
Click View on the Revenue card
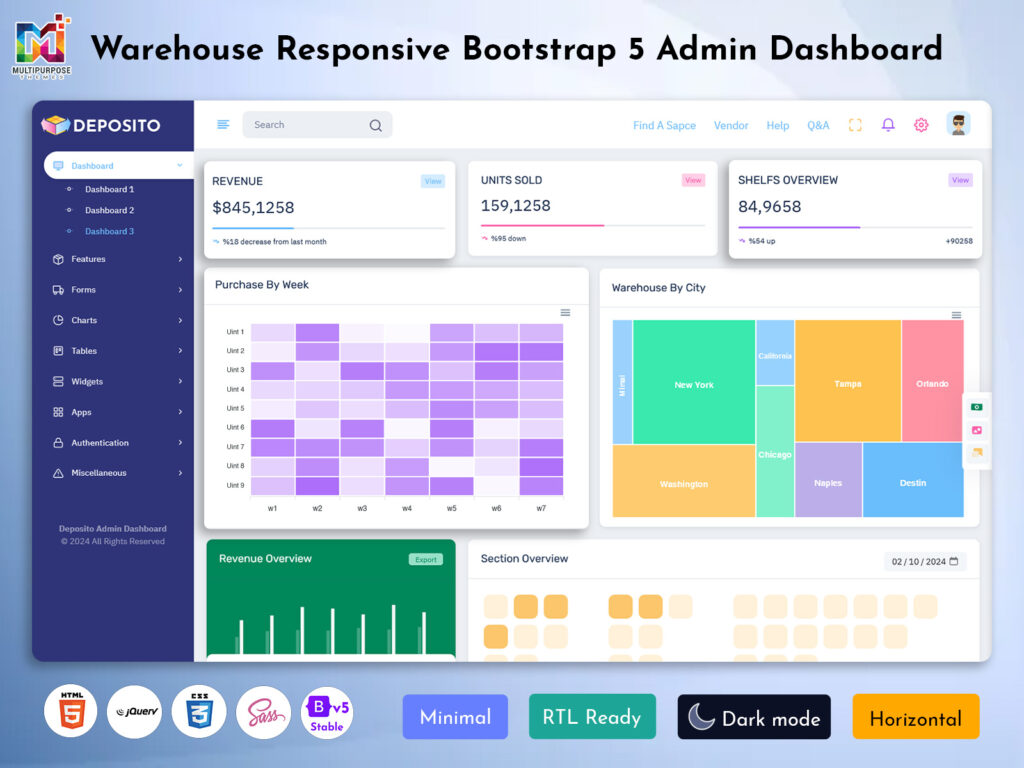pos(432,180)
